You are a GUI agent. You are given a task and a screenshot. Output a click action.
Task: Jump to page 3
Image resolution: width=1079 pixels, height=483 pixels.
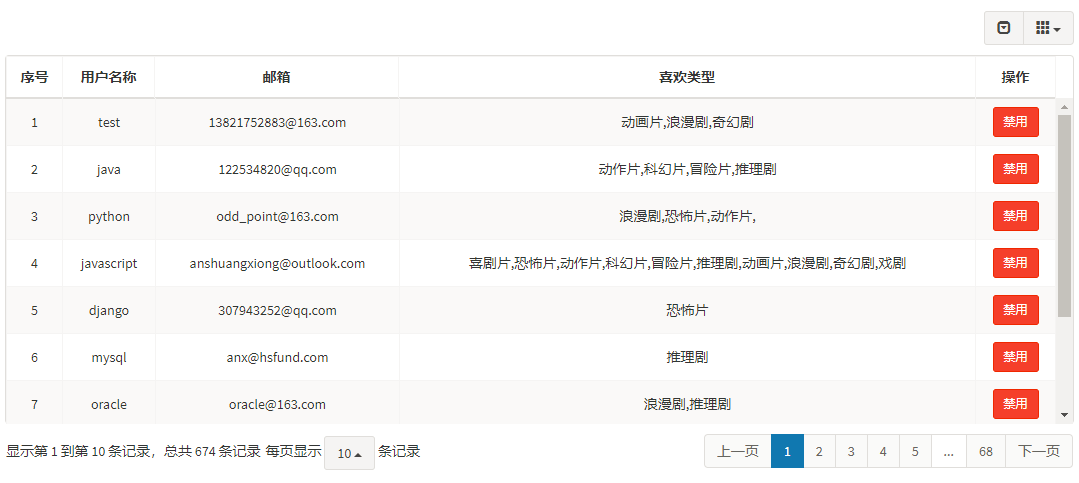click(851, 451)
